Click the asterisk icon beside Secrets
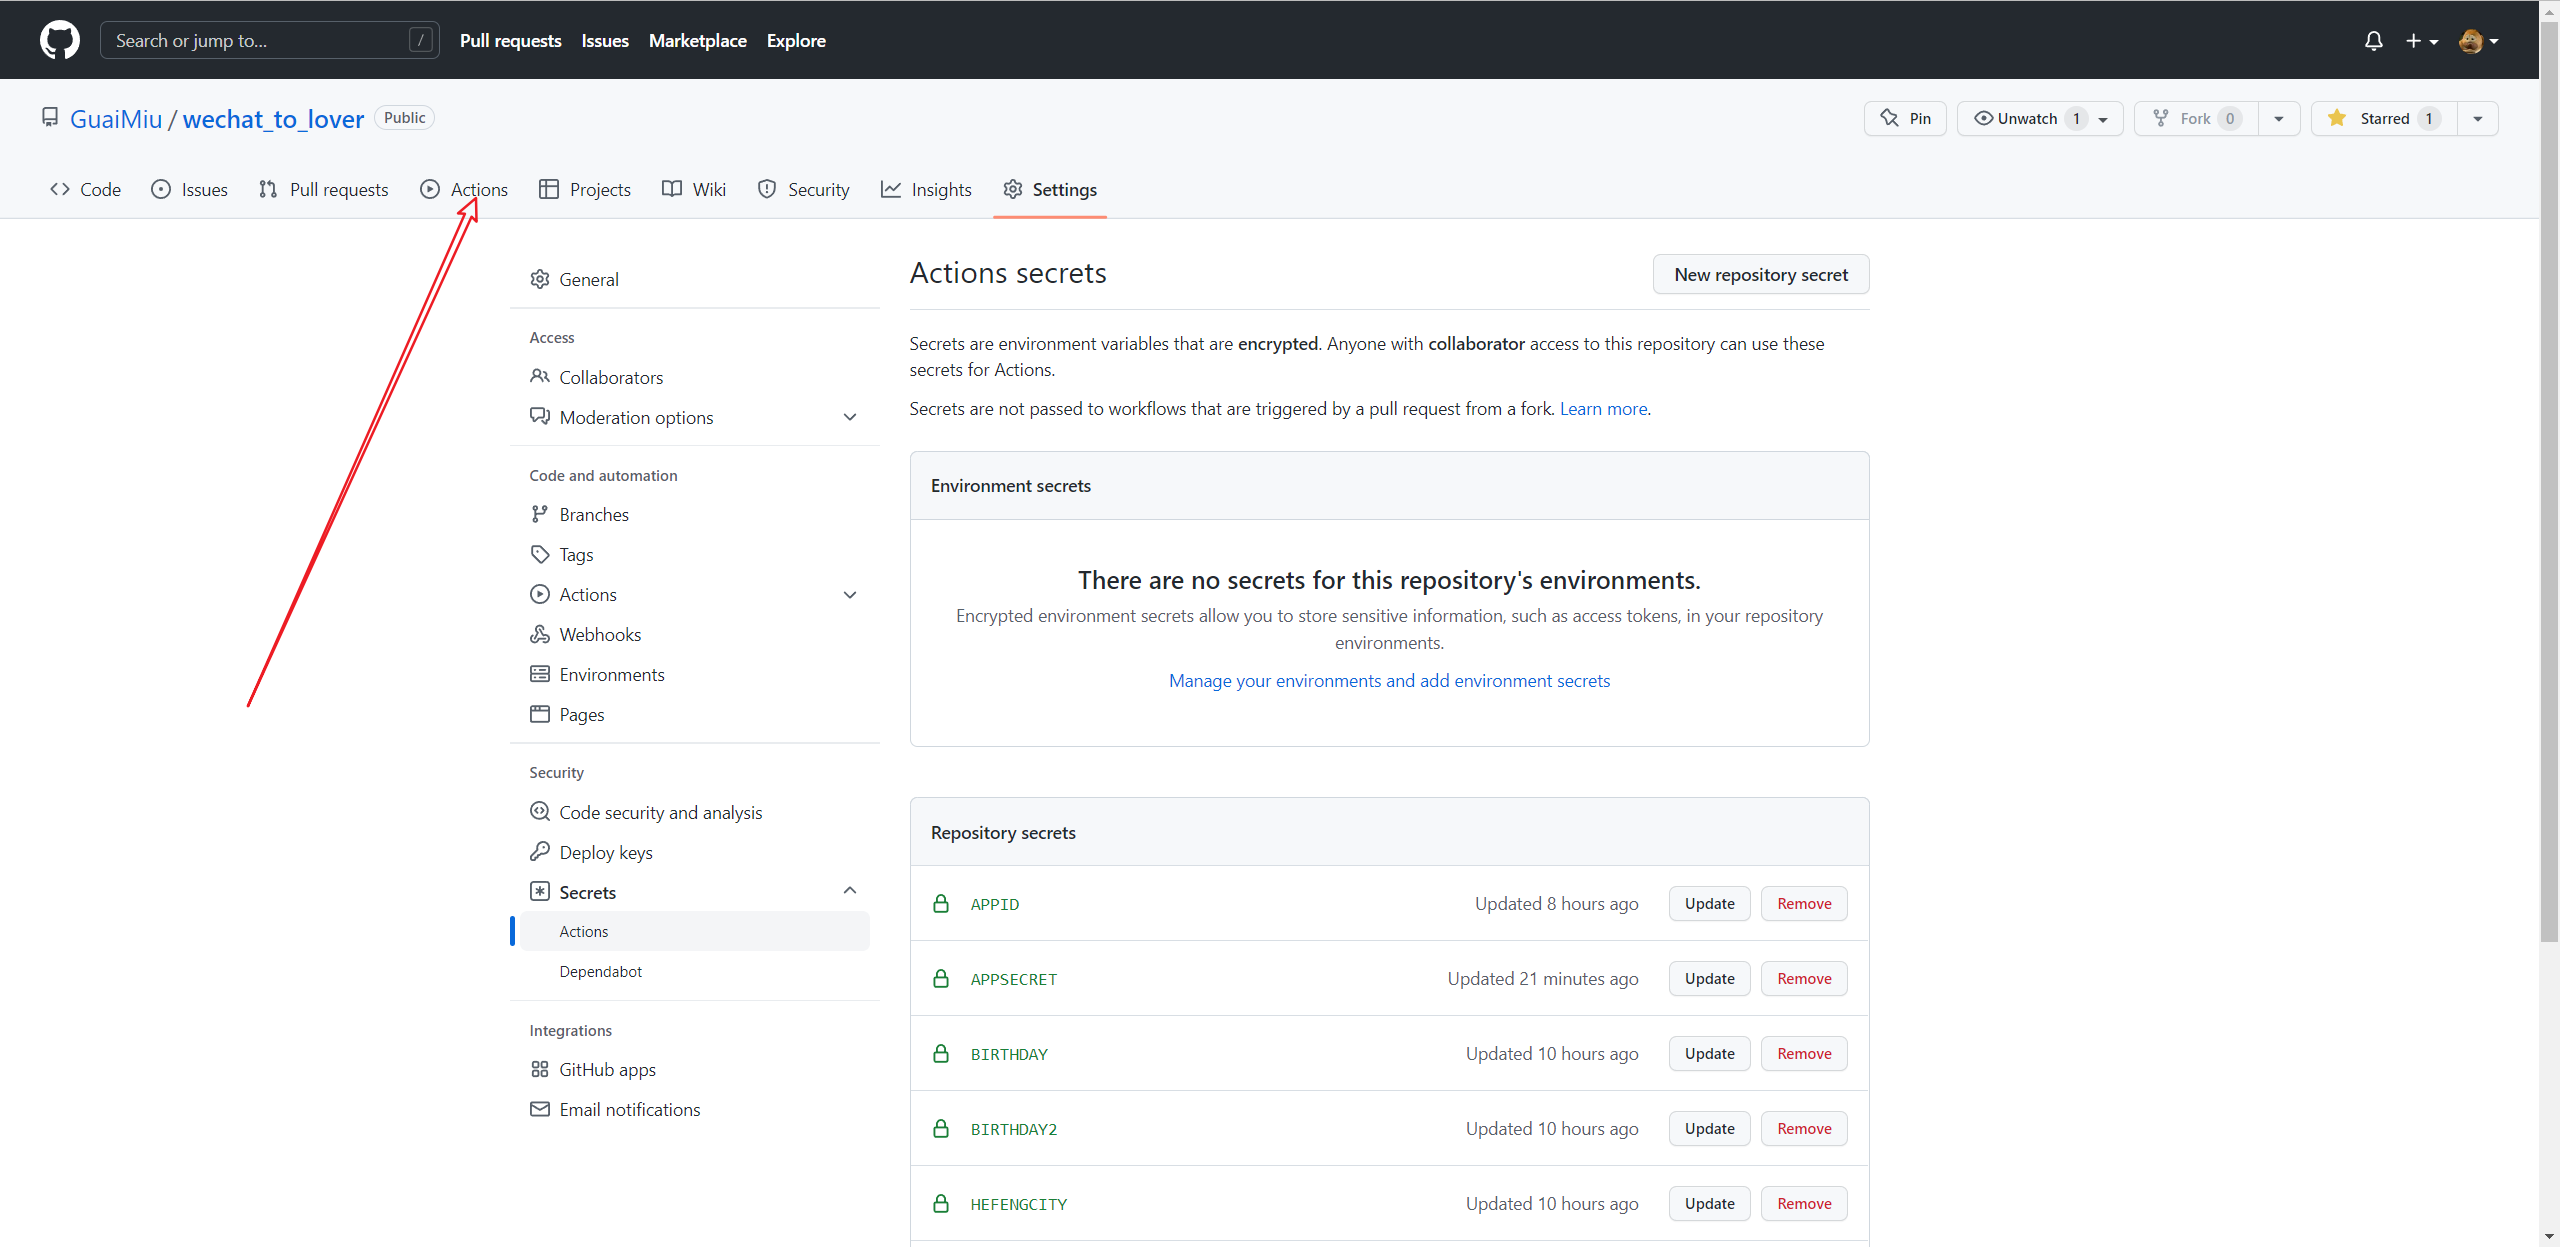2560x1247 pixels. click(540, 891)
